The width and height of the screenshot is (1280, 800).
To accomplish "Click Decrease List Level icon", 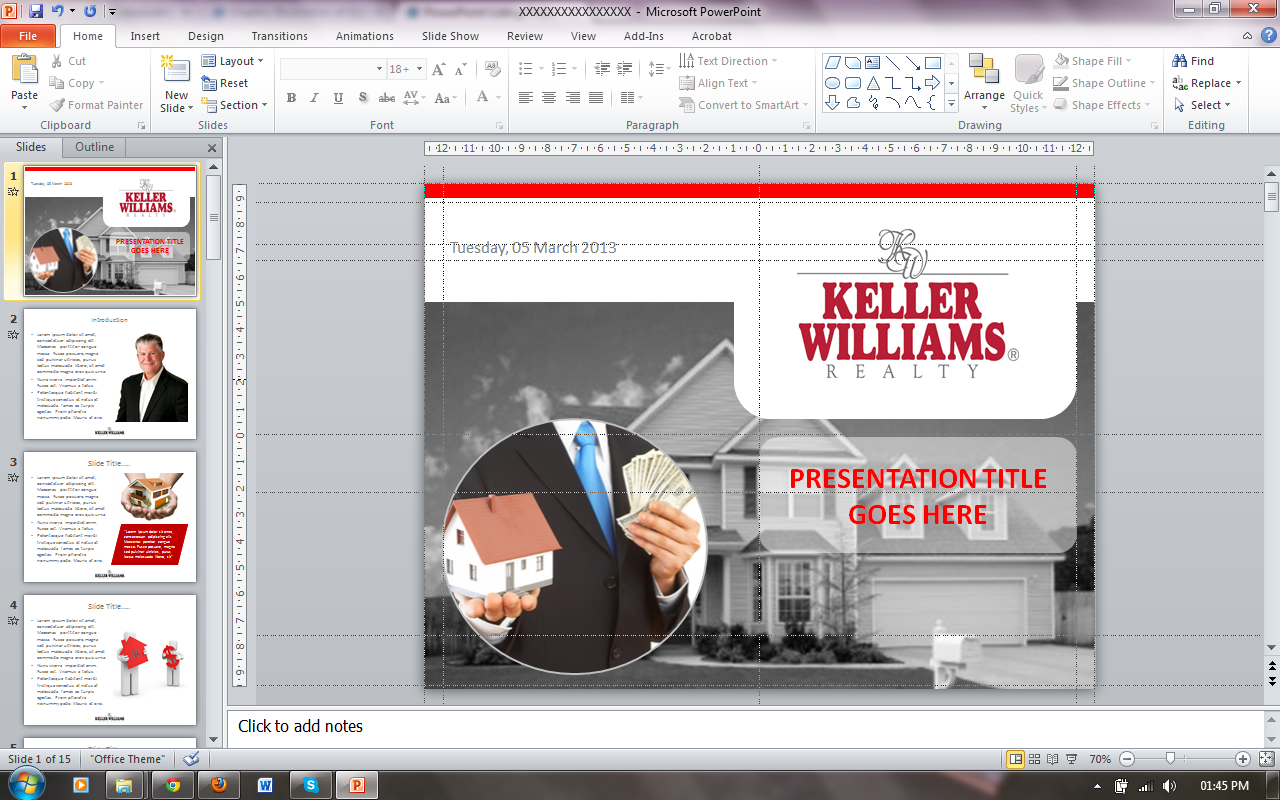I will 602,69.
